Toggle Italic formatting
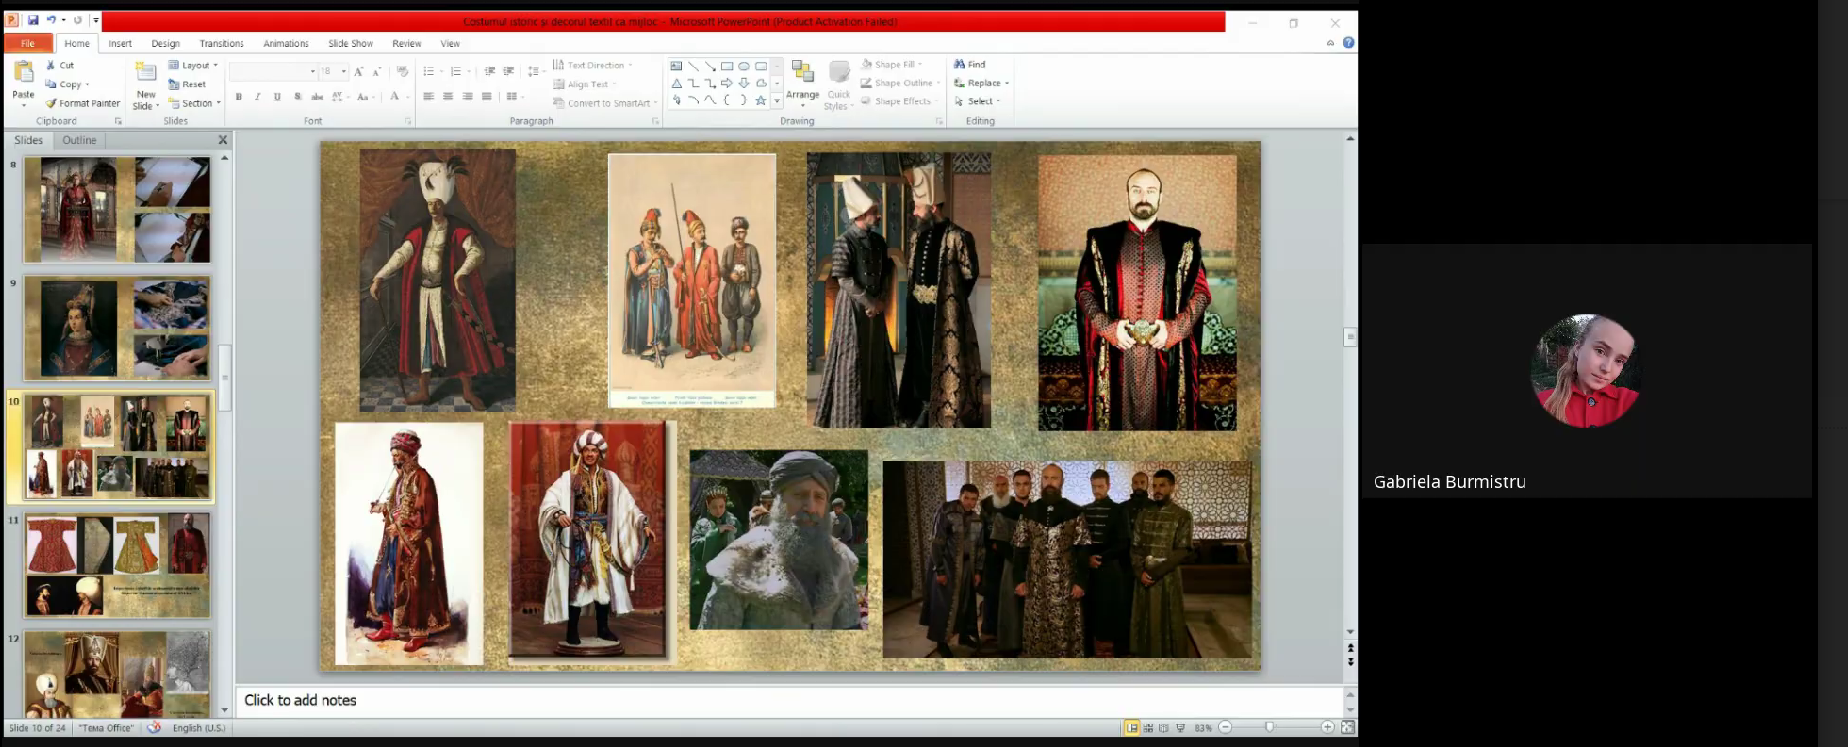The image size is (1848, 747). (x=257, y=96)
